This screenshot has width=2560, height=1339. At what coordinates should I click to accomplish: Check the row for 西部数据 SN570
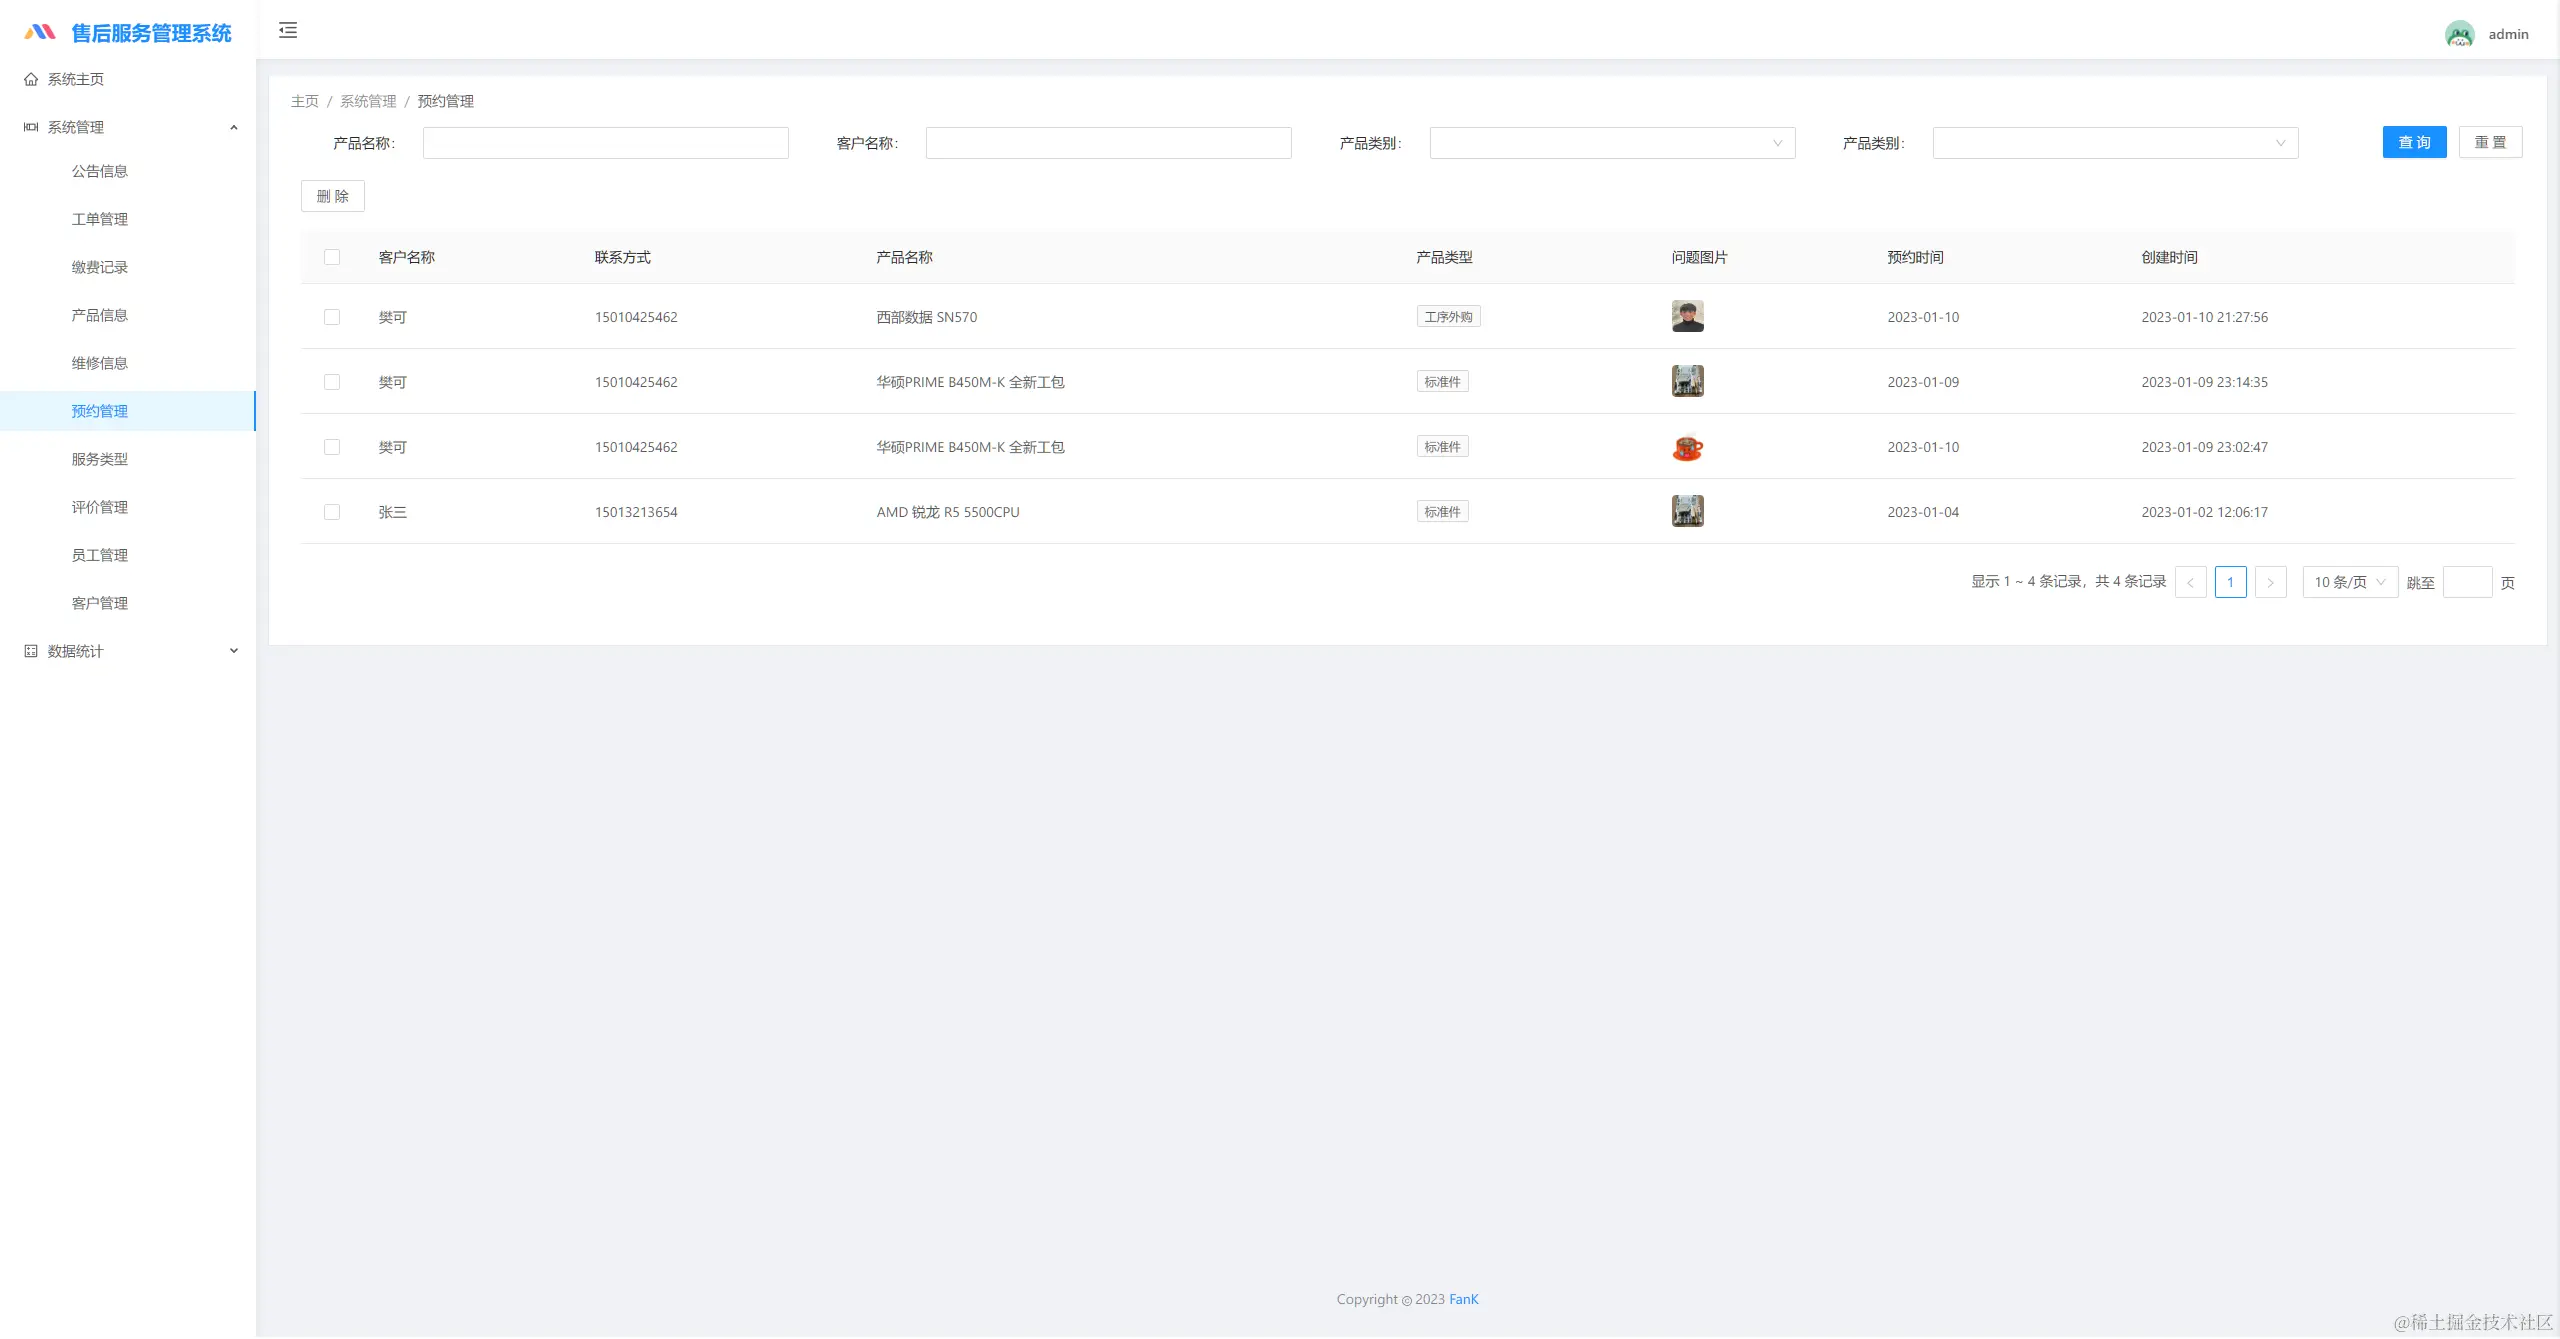pos(332,317)
